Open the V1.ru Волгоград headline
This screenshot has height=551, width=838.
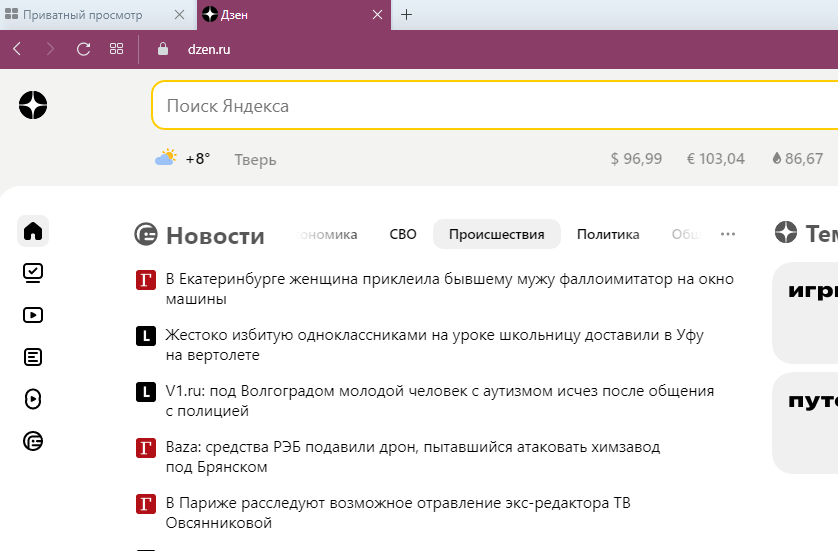[440, 401]
